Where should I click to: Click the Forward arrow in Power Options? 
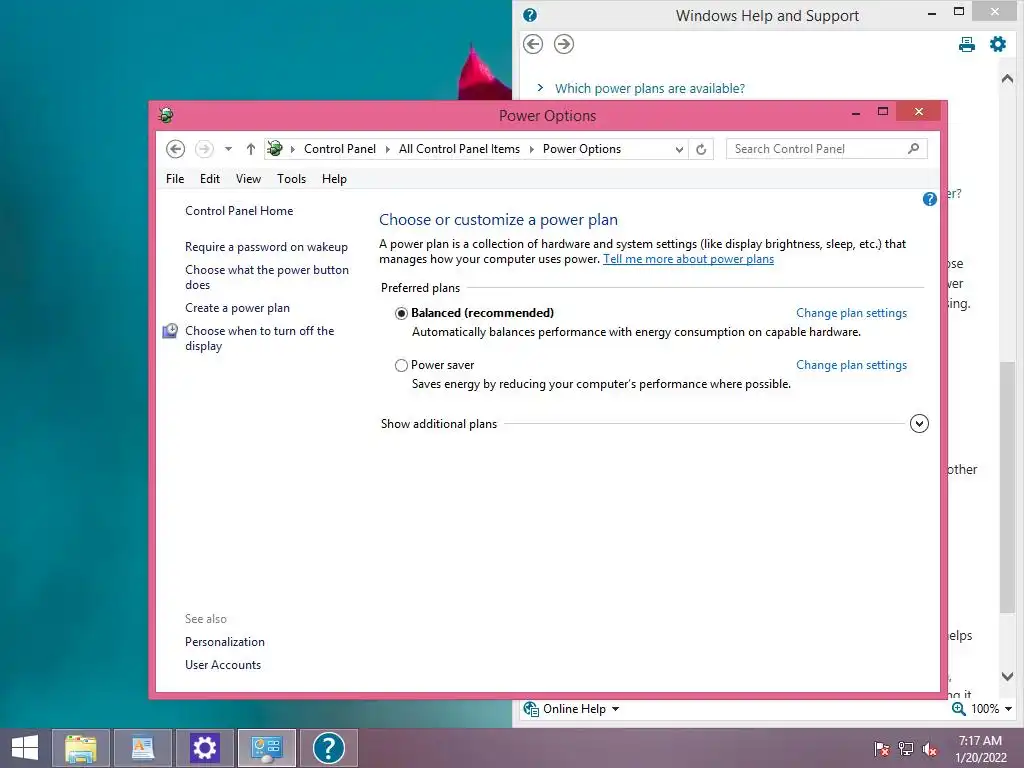204,149
